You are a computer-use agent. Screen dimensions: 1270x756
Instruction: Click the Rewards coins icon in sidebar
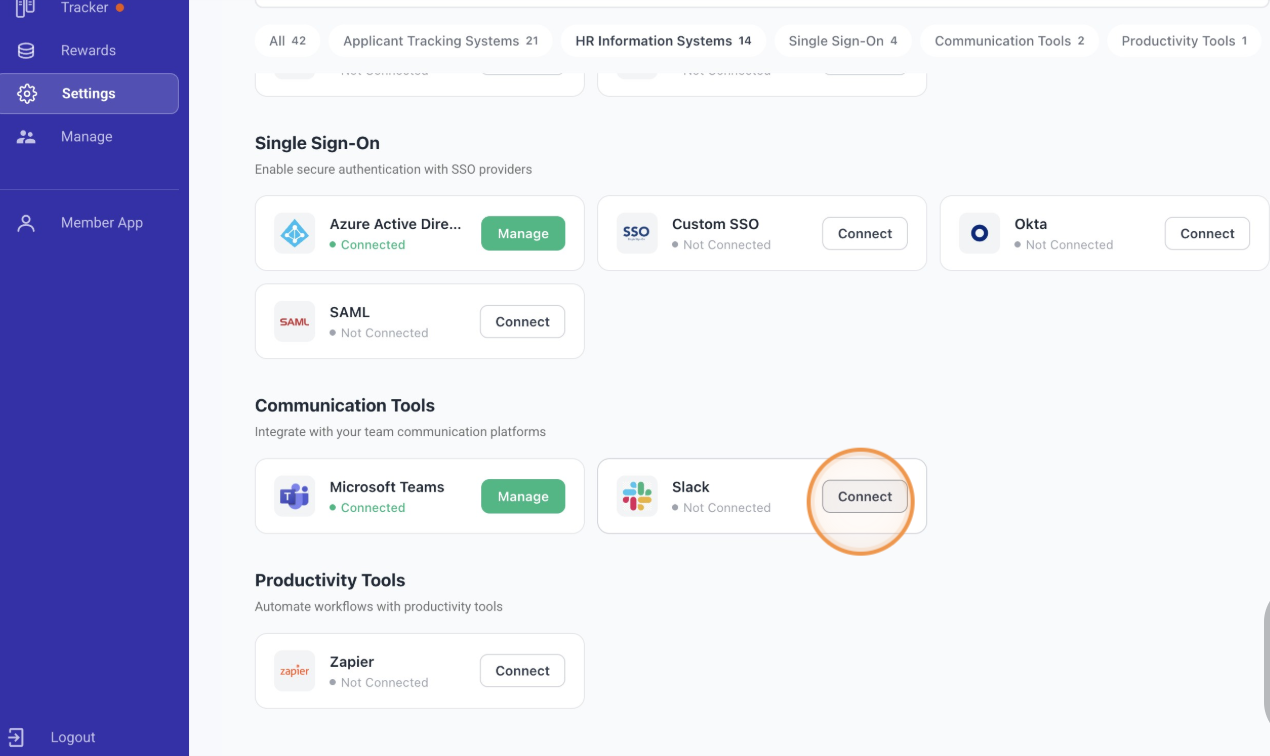(26, 50)
